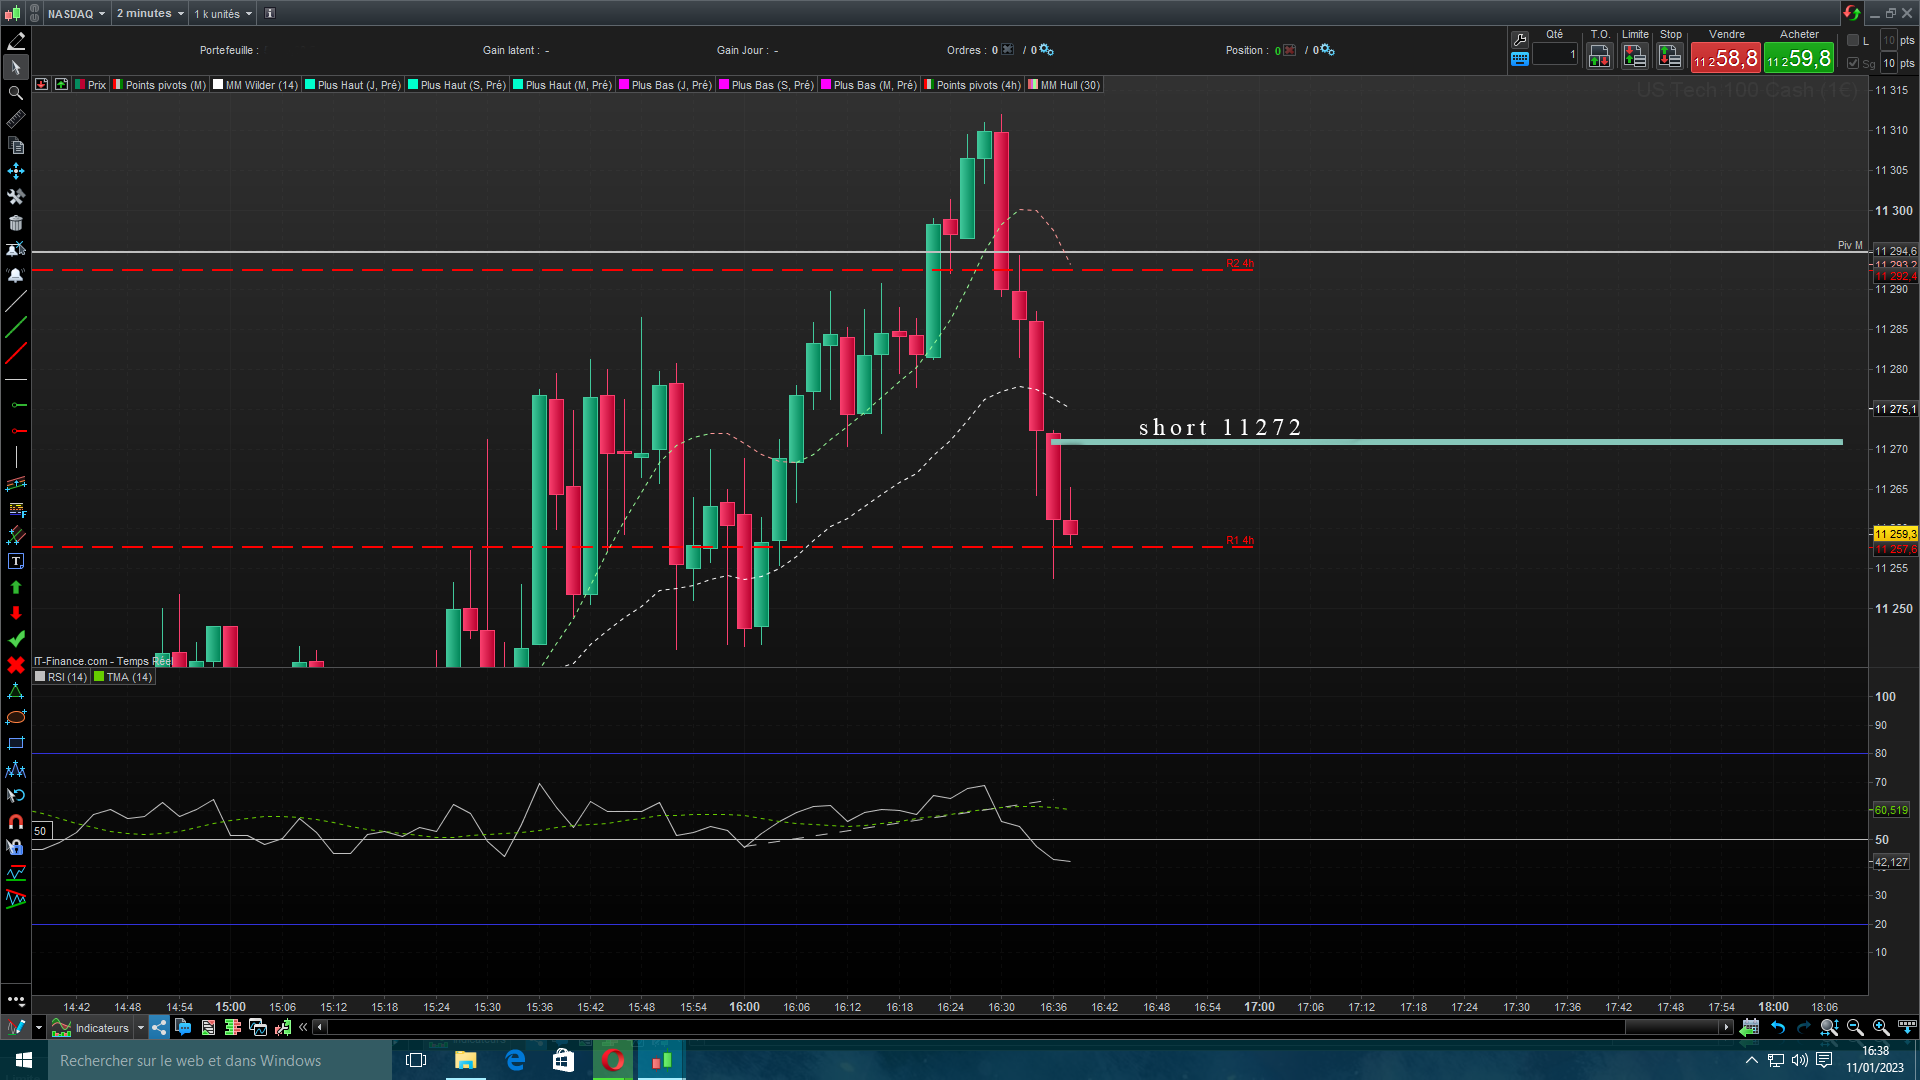Click the MM Hull (30) color swatch
Screen dimensions: 1920x1080
click(x=1033, y=85)
